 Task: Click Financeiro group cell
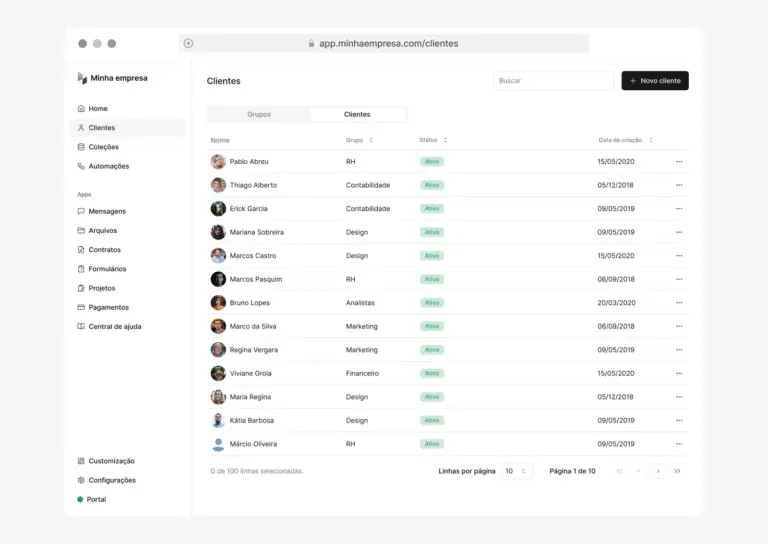point(362,373)
